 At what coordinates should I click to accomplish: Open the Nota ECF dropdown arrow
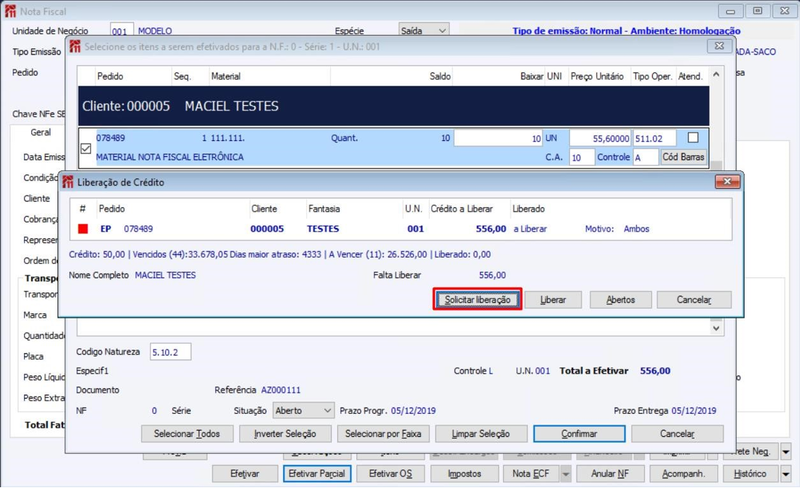point(565,474)
